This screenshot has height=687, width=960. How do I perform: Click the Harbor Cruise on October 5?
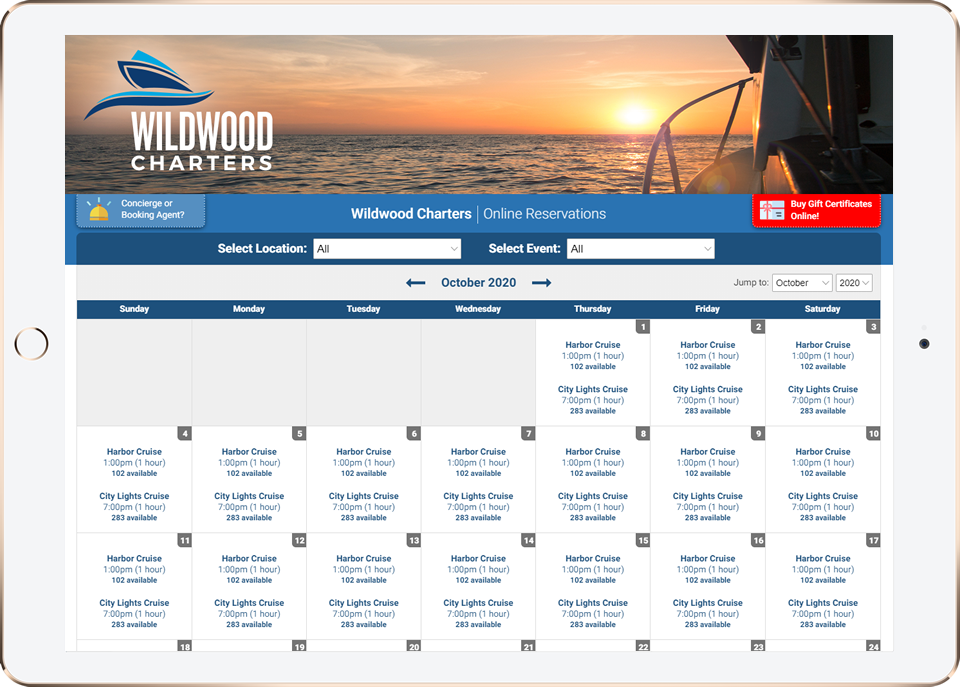[248, 451]
